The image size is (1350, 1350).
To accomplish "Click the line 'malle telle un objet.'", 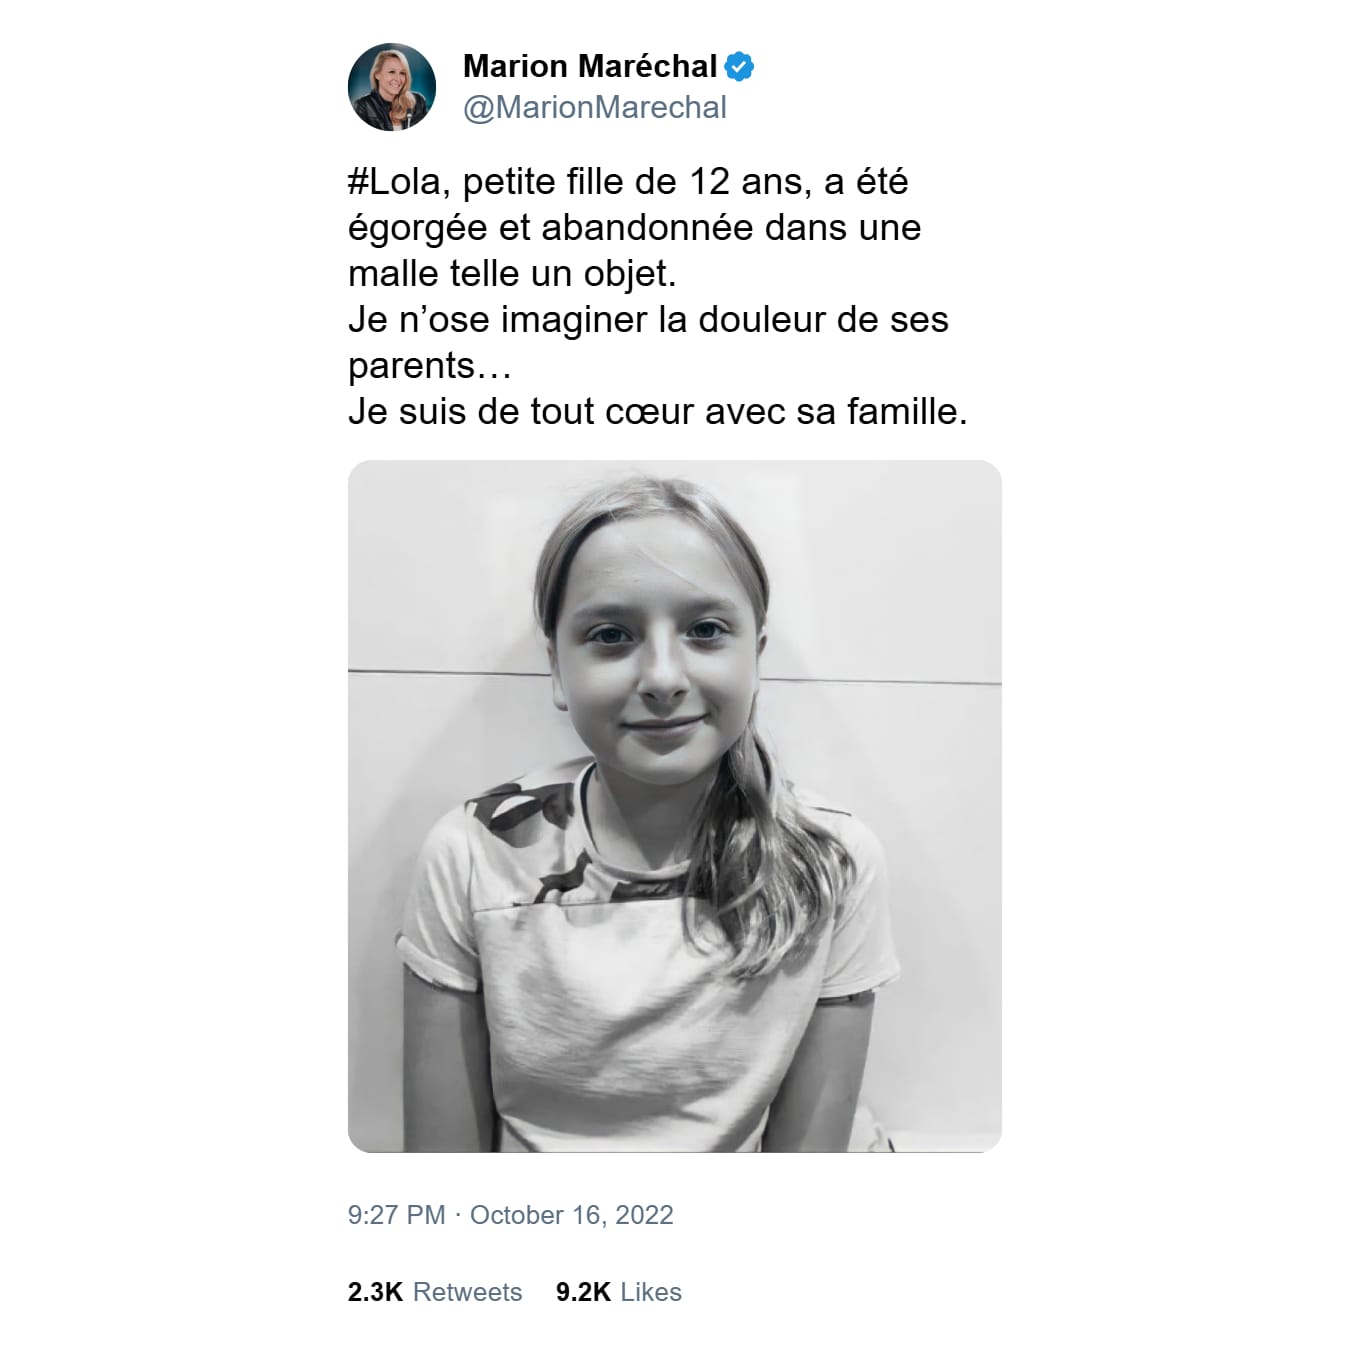I will 512,274.
